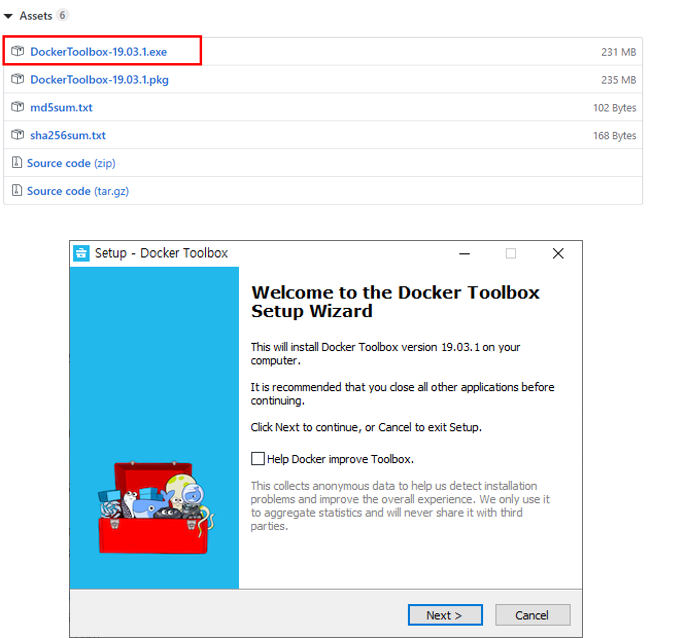This screenshot has height=638, width=675.
Task: Click the package icon beside DockerToolbox-19.03.1.pkg
Action: tap(17, 79)
